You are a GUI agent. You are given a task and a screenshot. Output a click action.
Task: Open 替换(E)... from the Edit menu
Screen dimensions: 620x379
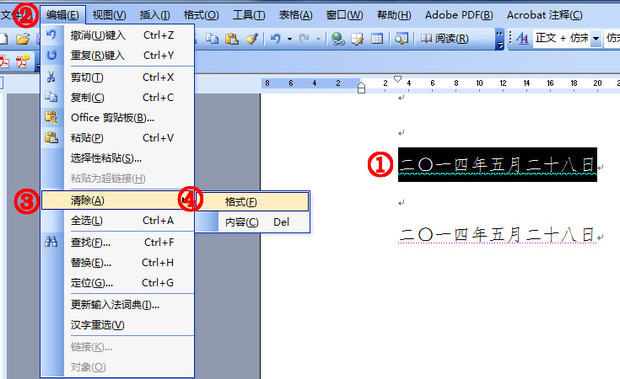118,262
